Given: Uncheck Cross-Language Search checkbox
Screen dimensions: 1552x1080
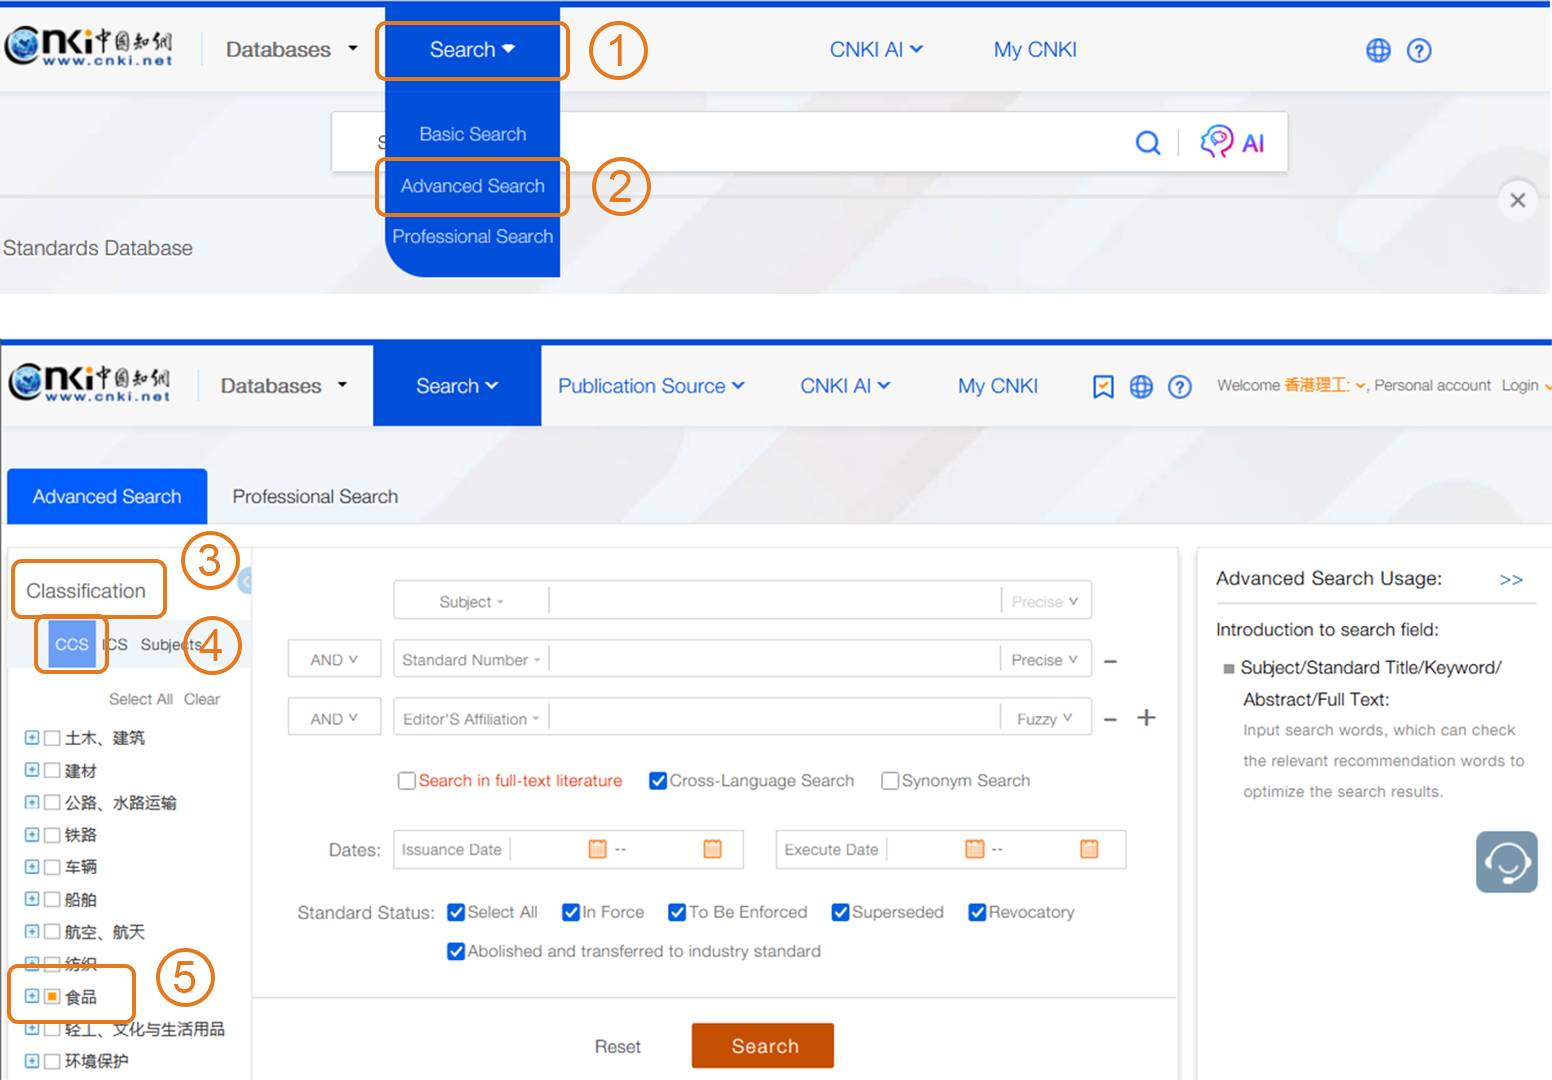Looking at the screenshot, I should [658, 781].
